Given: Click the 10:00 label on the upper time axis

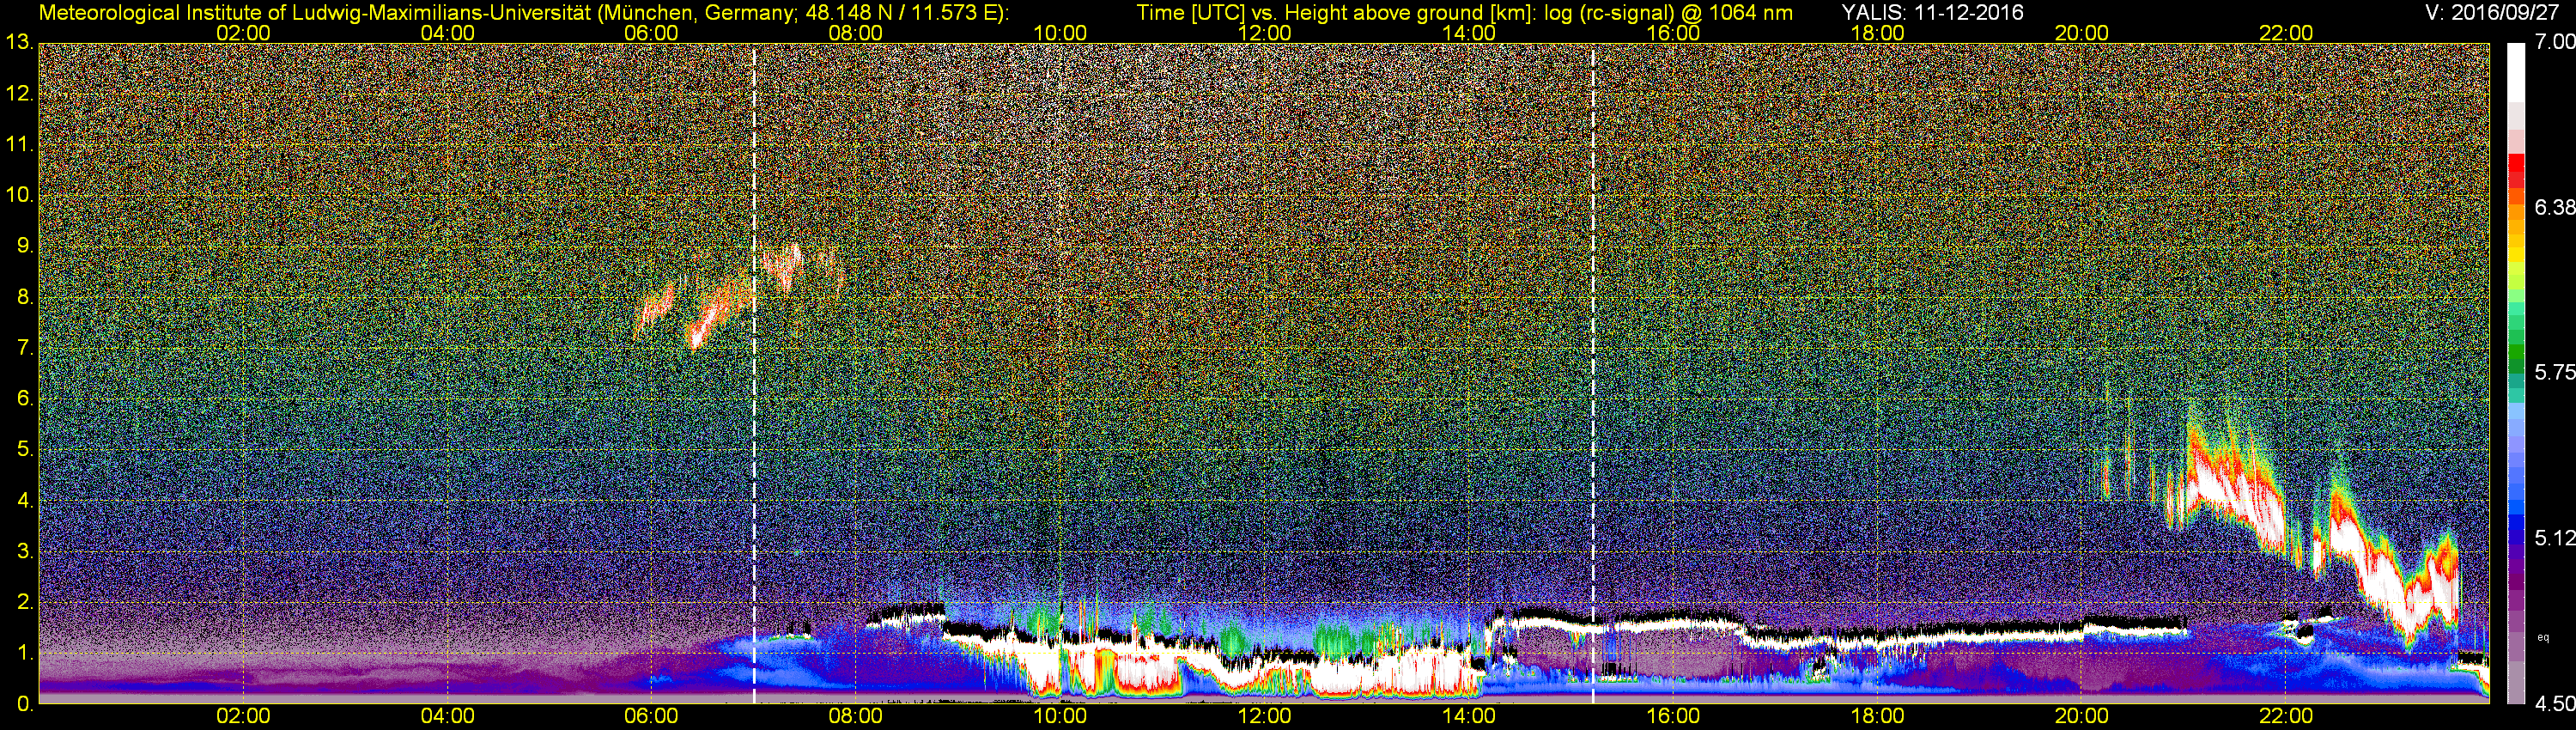Looking at the screenshot, I should click(1060, 33).
